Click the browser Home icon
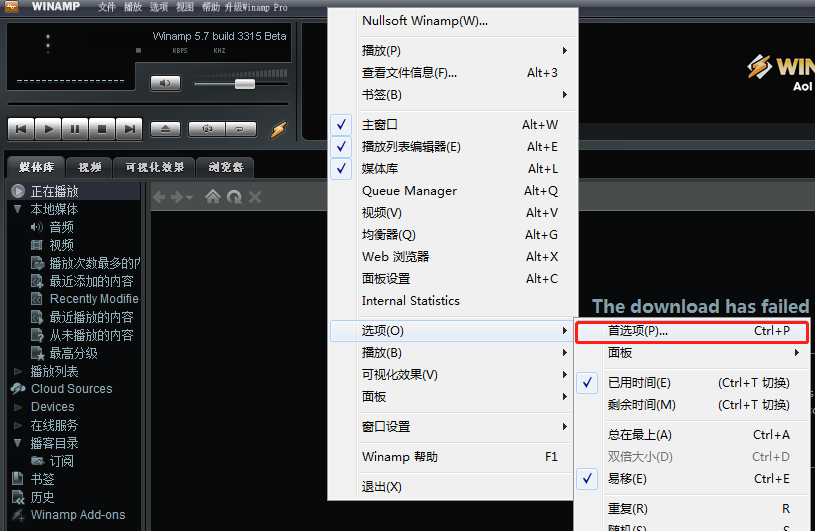 pyautogui.click(x=213, y=196)
